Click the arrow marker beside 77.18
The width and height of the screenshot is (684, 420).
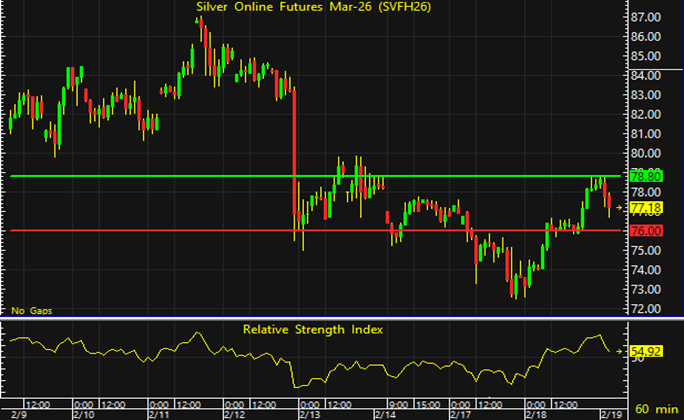pyautogui.click(x=620, y=207)
